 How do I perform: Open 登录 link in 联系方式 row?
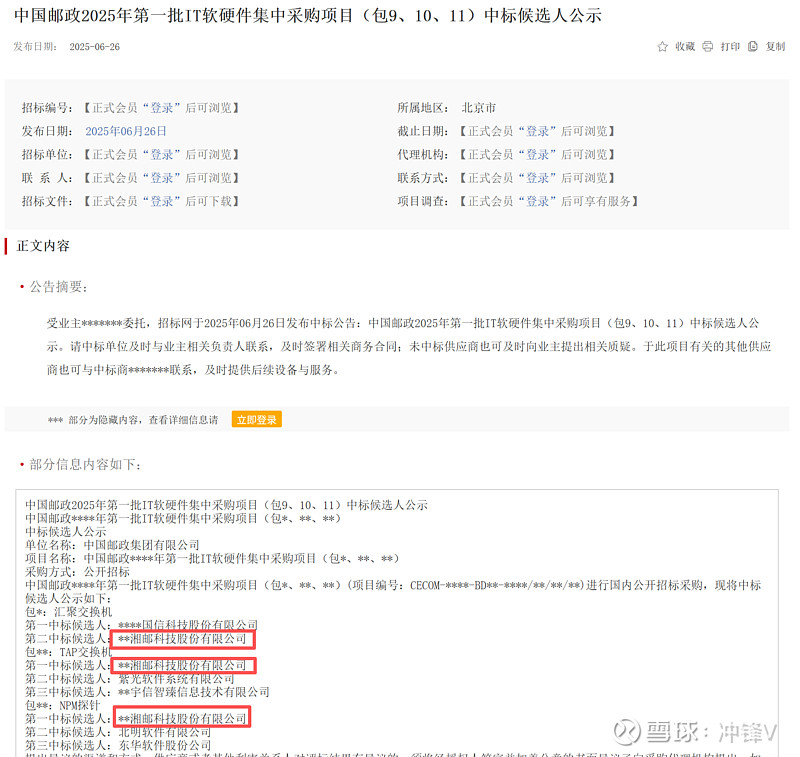pos(537,178)
